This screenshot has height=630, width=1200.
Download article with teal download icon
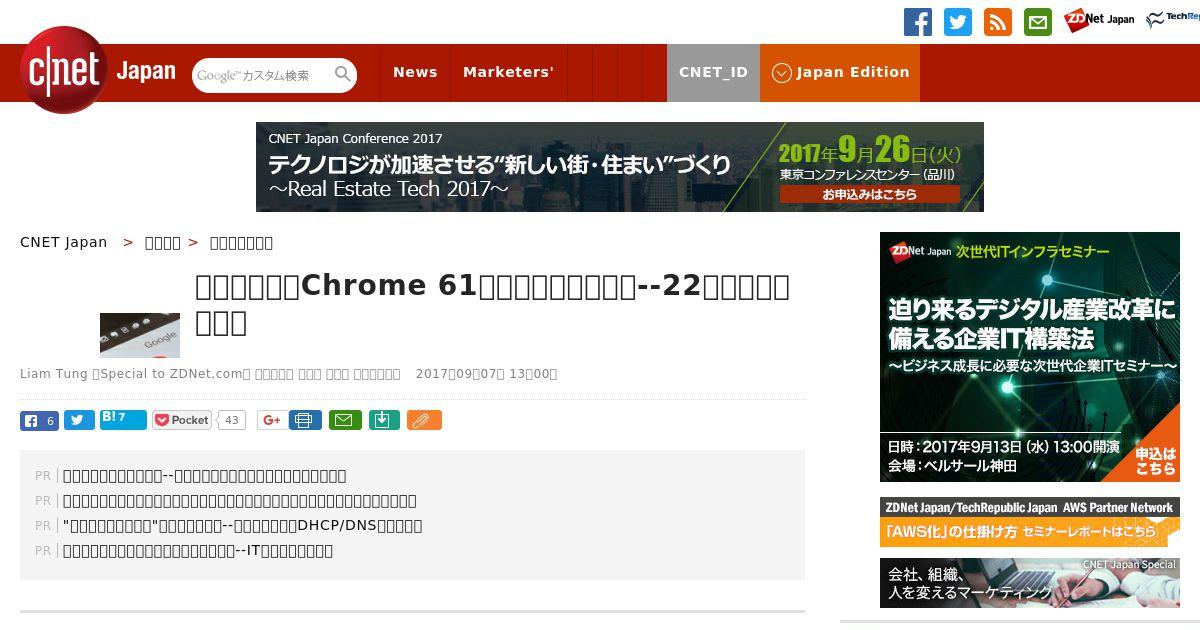coord(385,420)
